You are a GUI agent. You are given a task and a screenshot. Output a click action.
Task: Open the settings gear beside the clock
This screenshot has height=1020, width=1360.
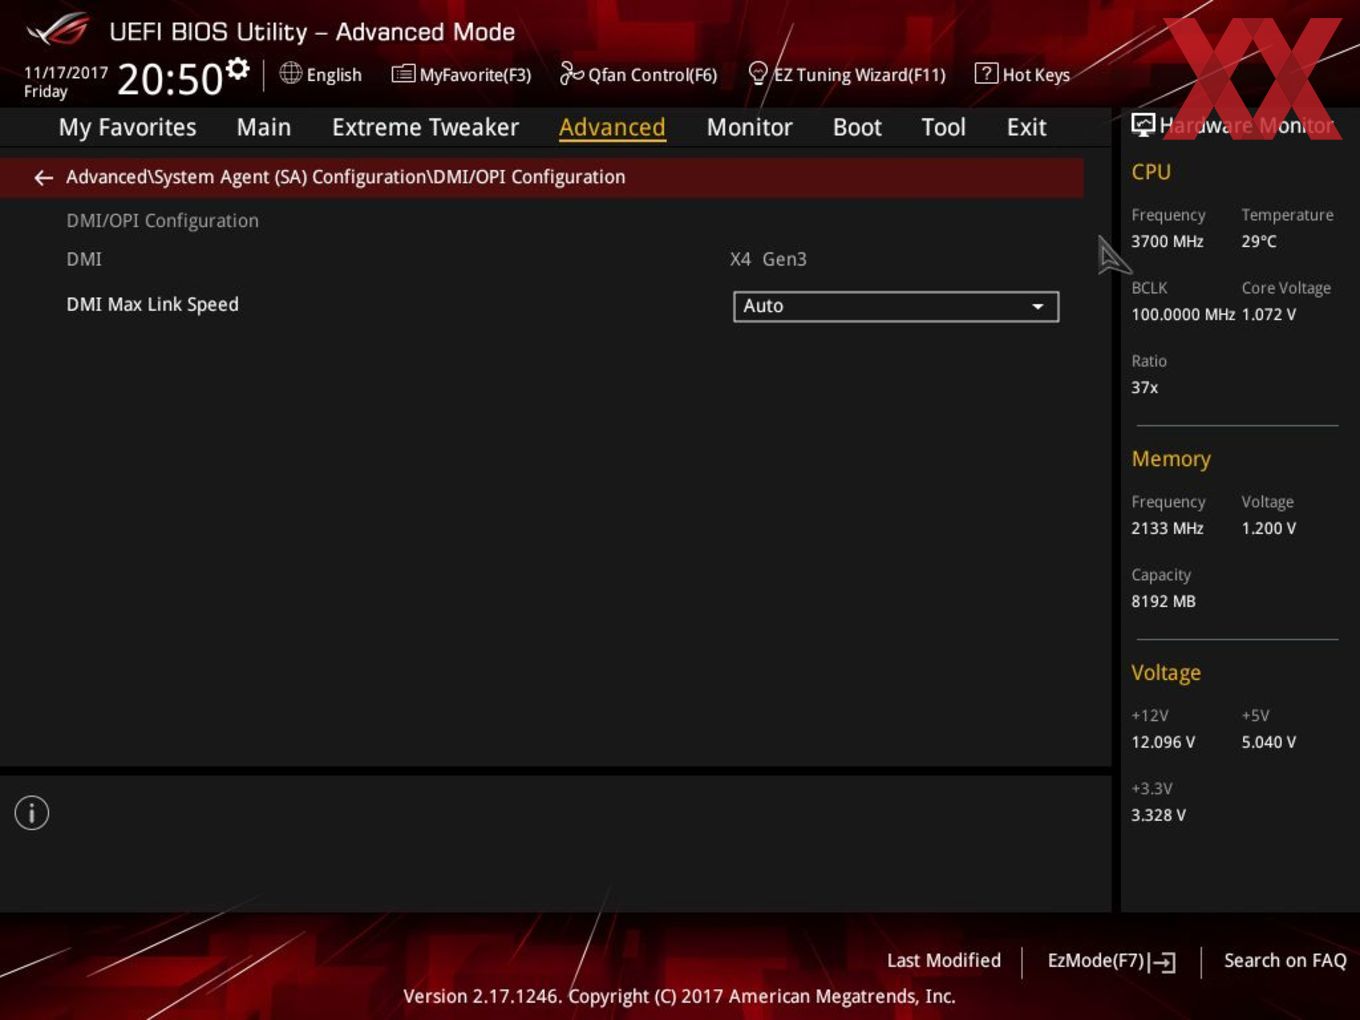pyautogui.click(x=238, y=69)
